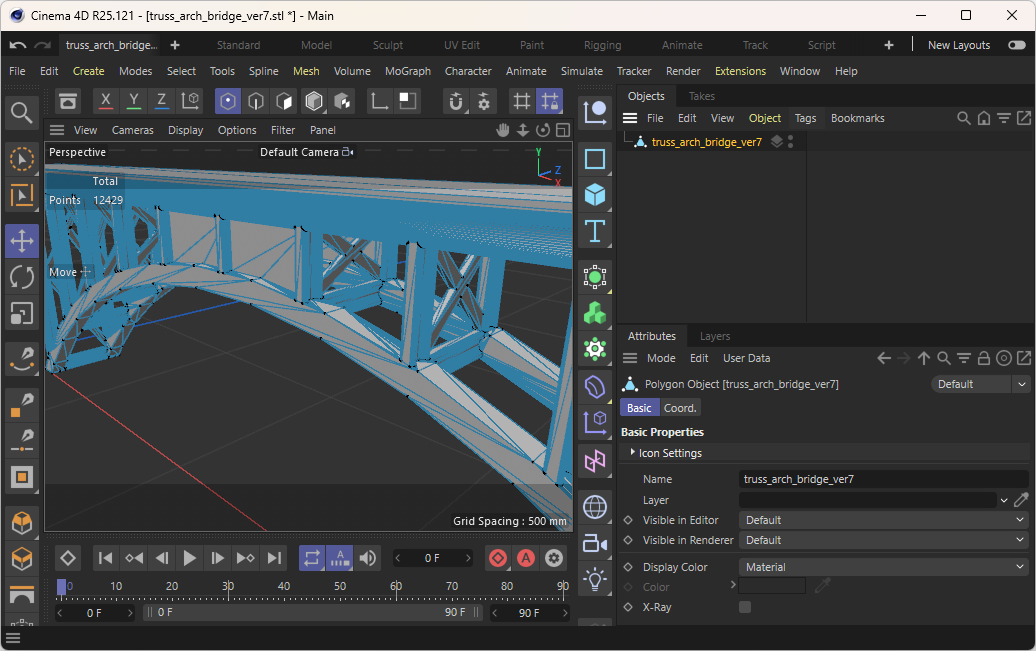
Task: Open the Bookmarks menu in Objects manager
Action: tap(858, 118)
